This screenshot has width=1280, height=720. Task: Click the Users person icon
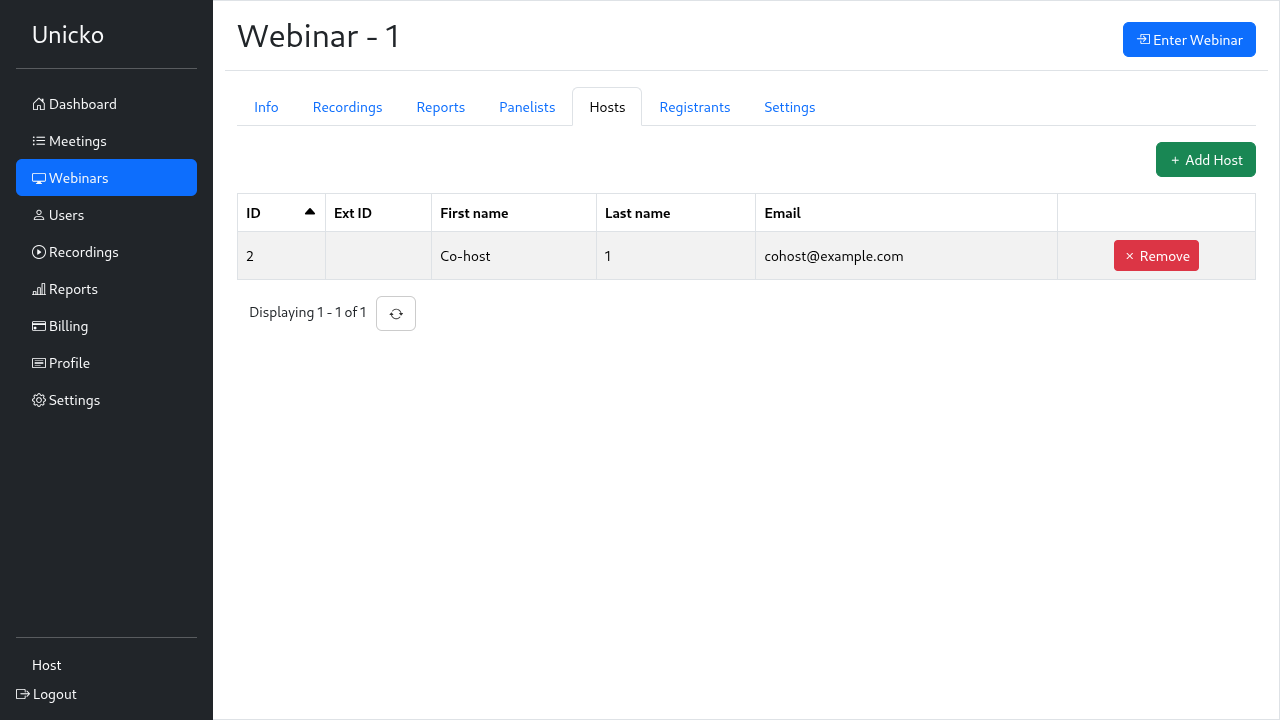point(39,215)
